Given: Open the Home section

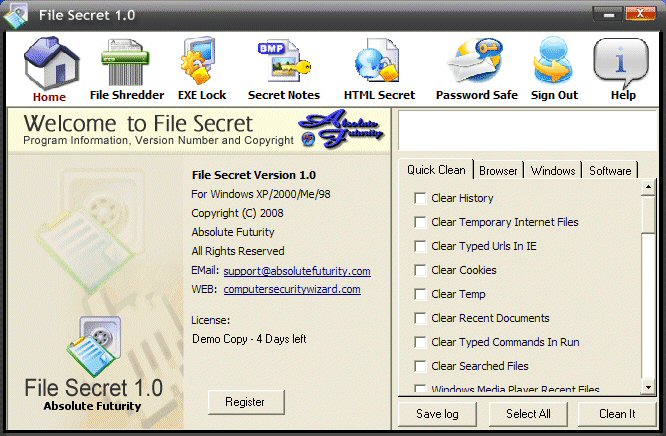Looking at the screenshot, I should click(51, 69).
